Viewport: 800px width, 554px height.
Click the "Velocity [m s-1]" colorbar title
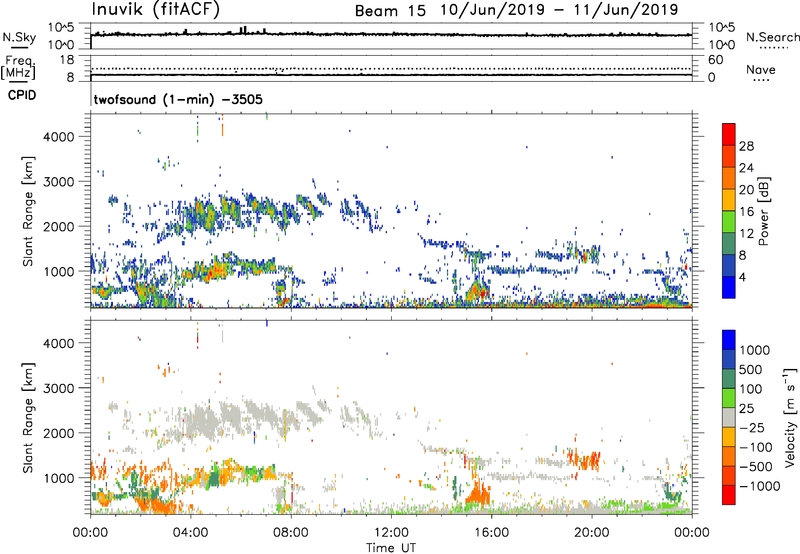tap(790, 417)
